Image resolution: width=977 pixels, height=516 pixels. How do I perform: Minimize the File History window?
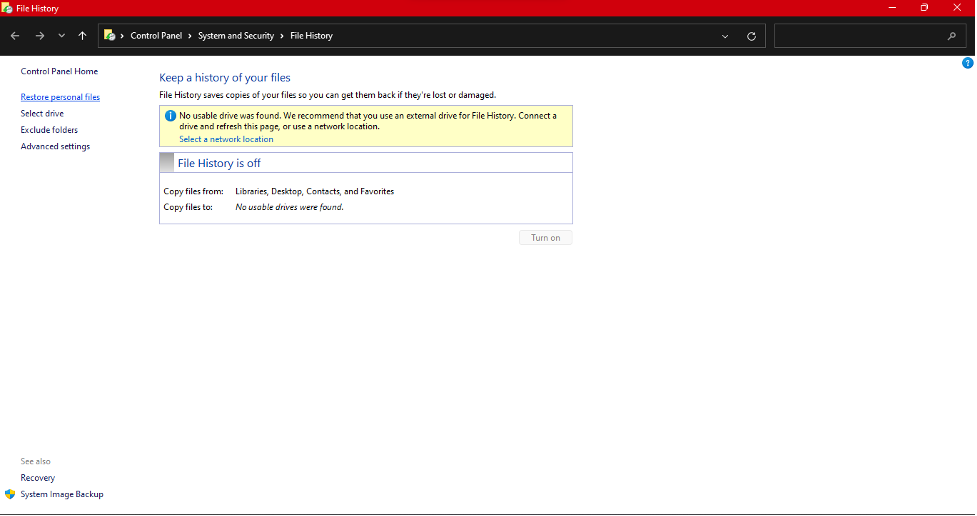coord(892,7)
